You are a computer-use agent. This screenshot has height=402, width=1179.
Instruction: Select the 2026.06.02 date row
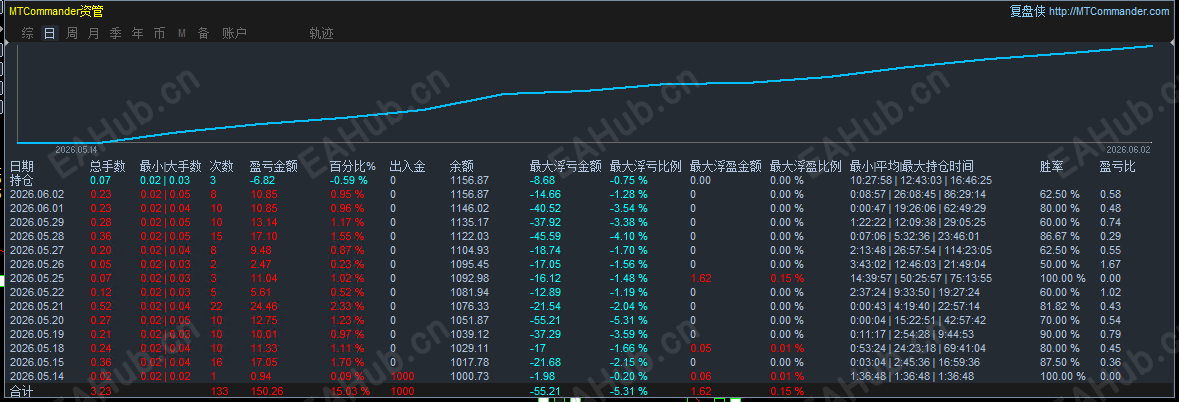click(590, 194)
